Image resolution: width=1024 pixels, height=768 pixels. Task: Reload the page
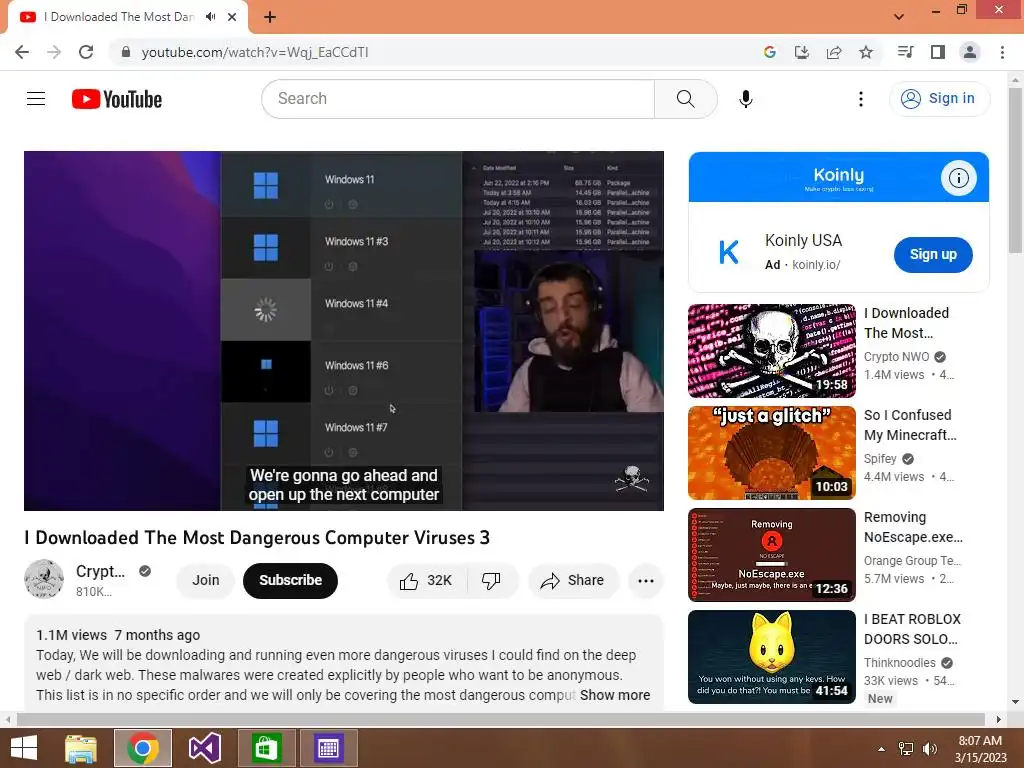pos(86,52)
